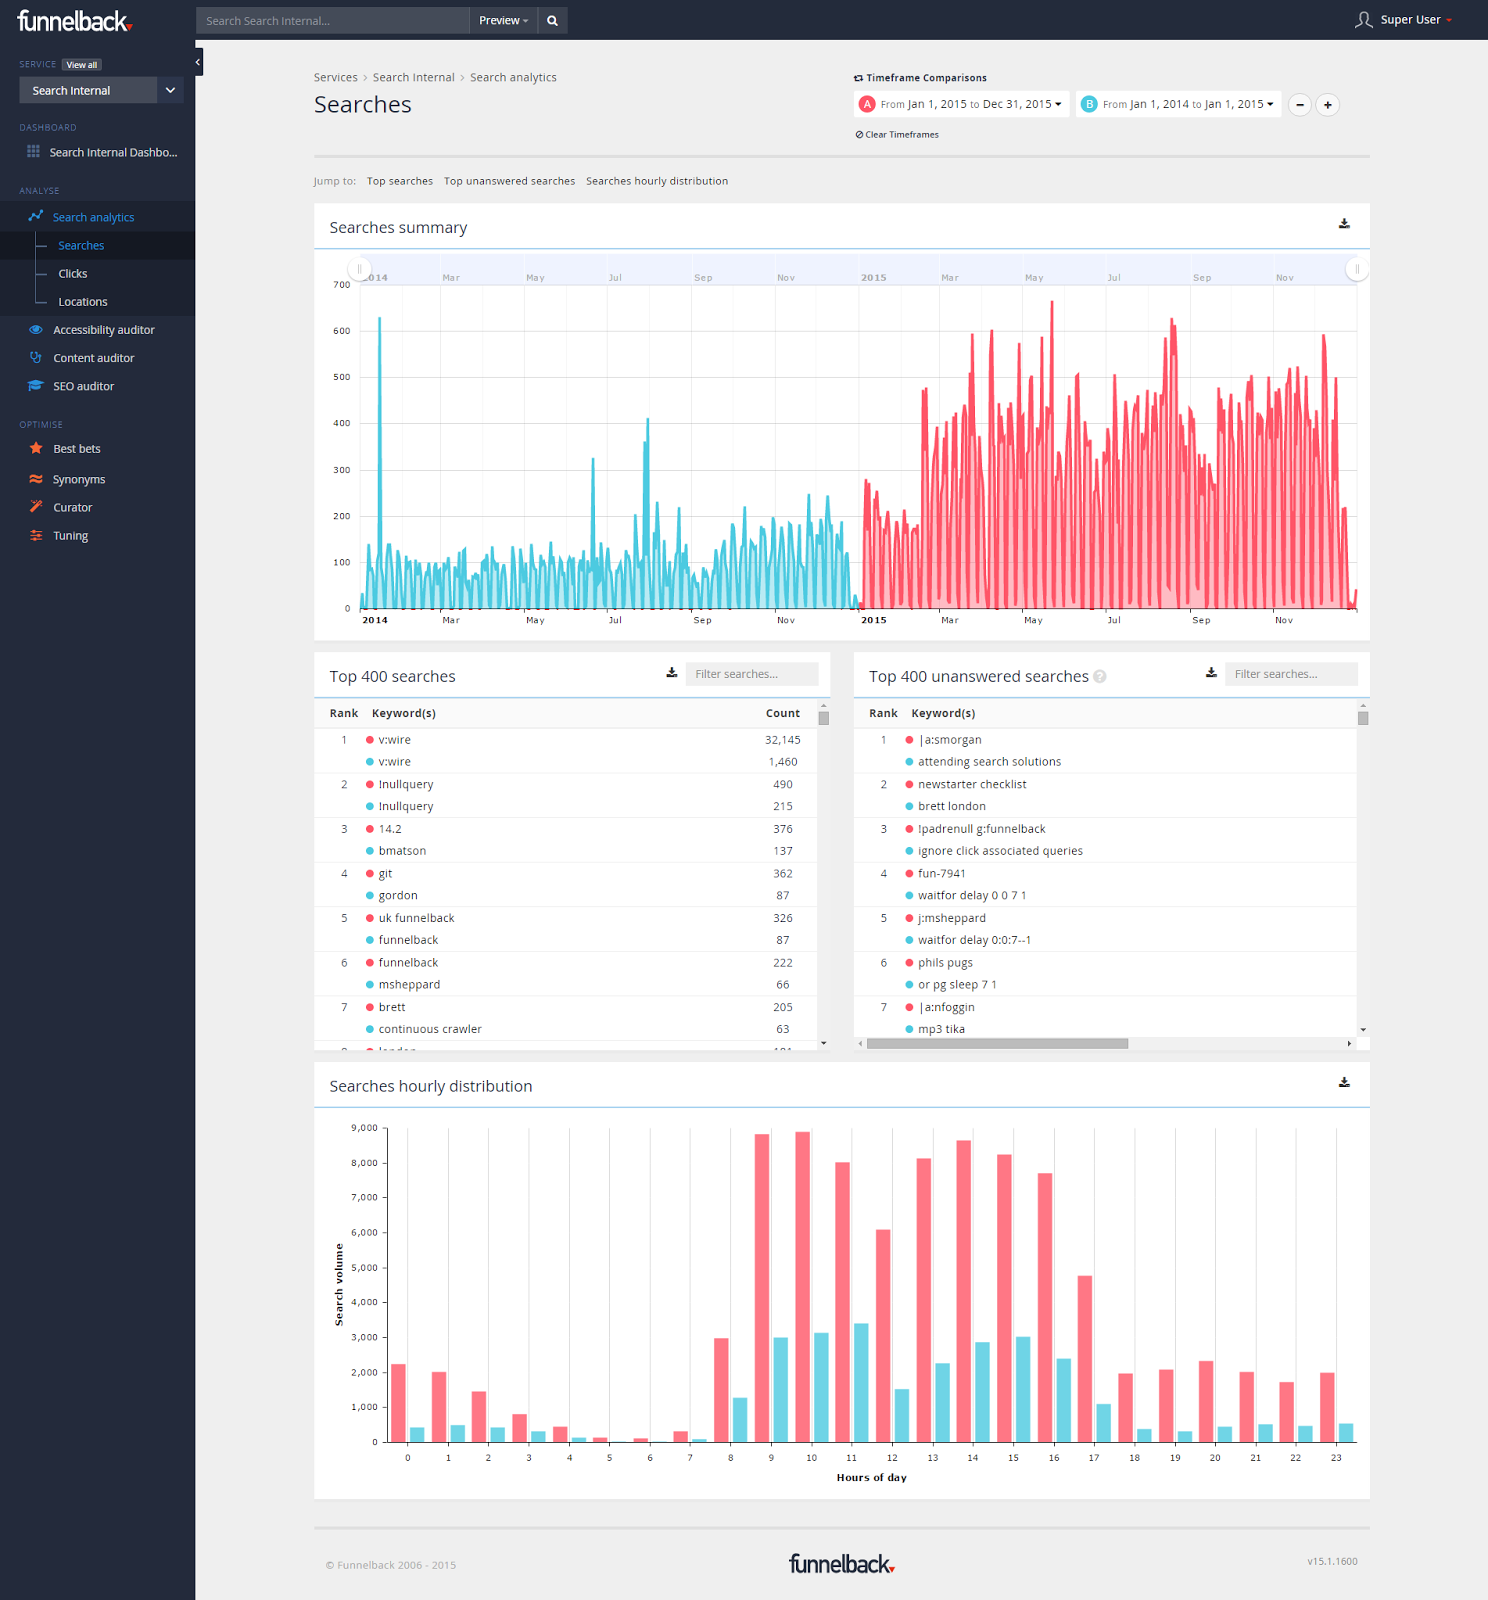Open Best bets
This screenshot has height=1600, width=1488.
76,449
